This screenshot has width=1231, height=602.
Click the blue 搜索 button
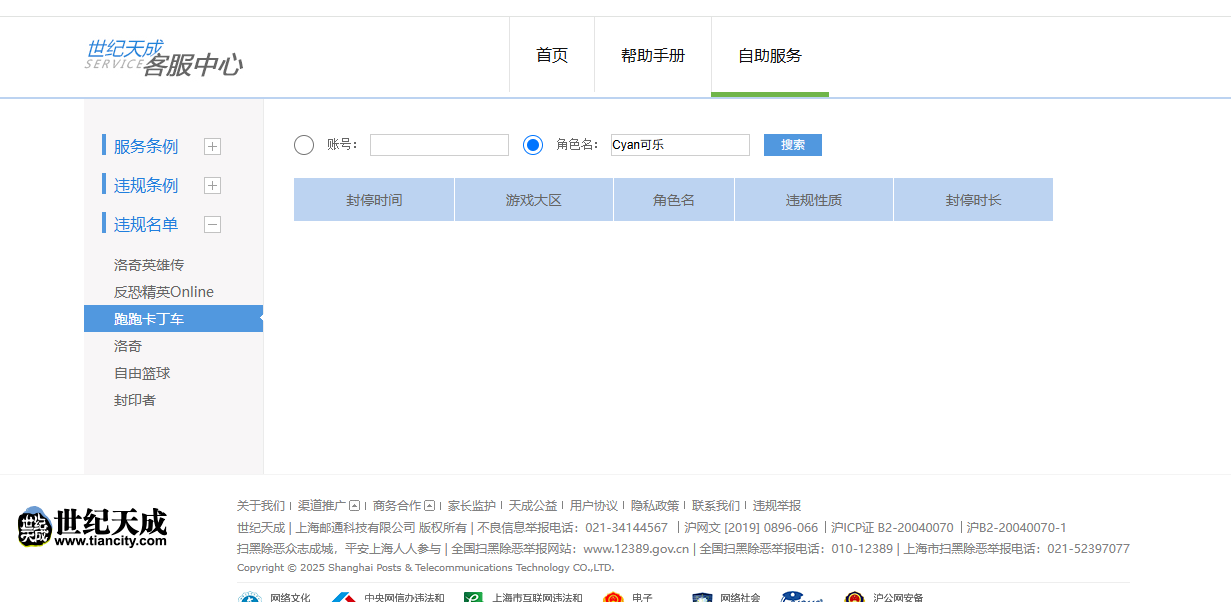click(793, 145)
